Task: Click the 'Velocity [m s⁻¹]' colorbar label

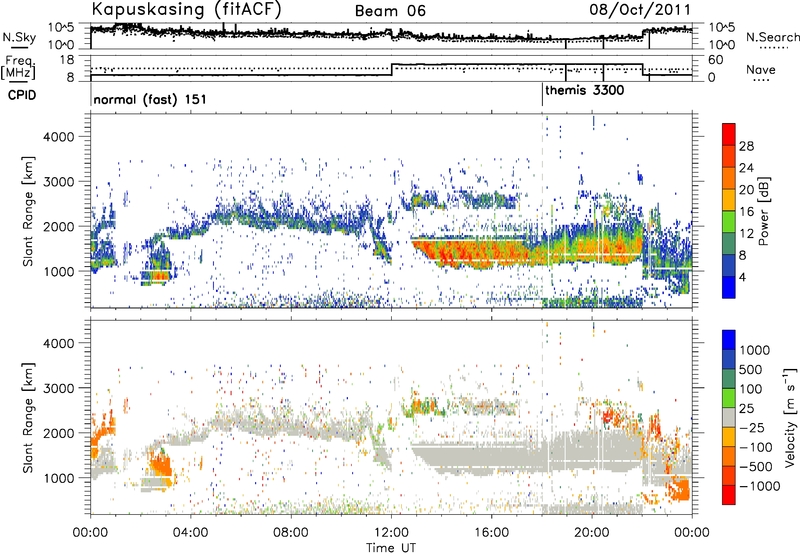Action: [790, 417]
